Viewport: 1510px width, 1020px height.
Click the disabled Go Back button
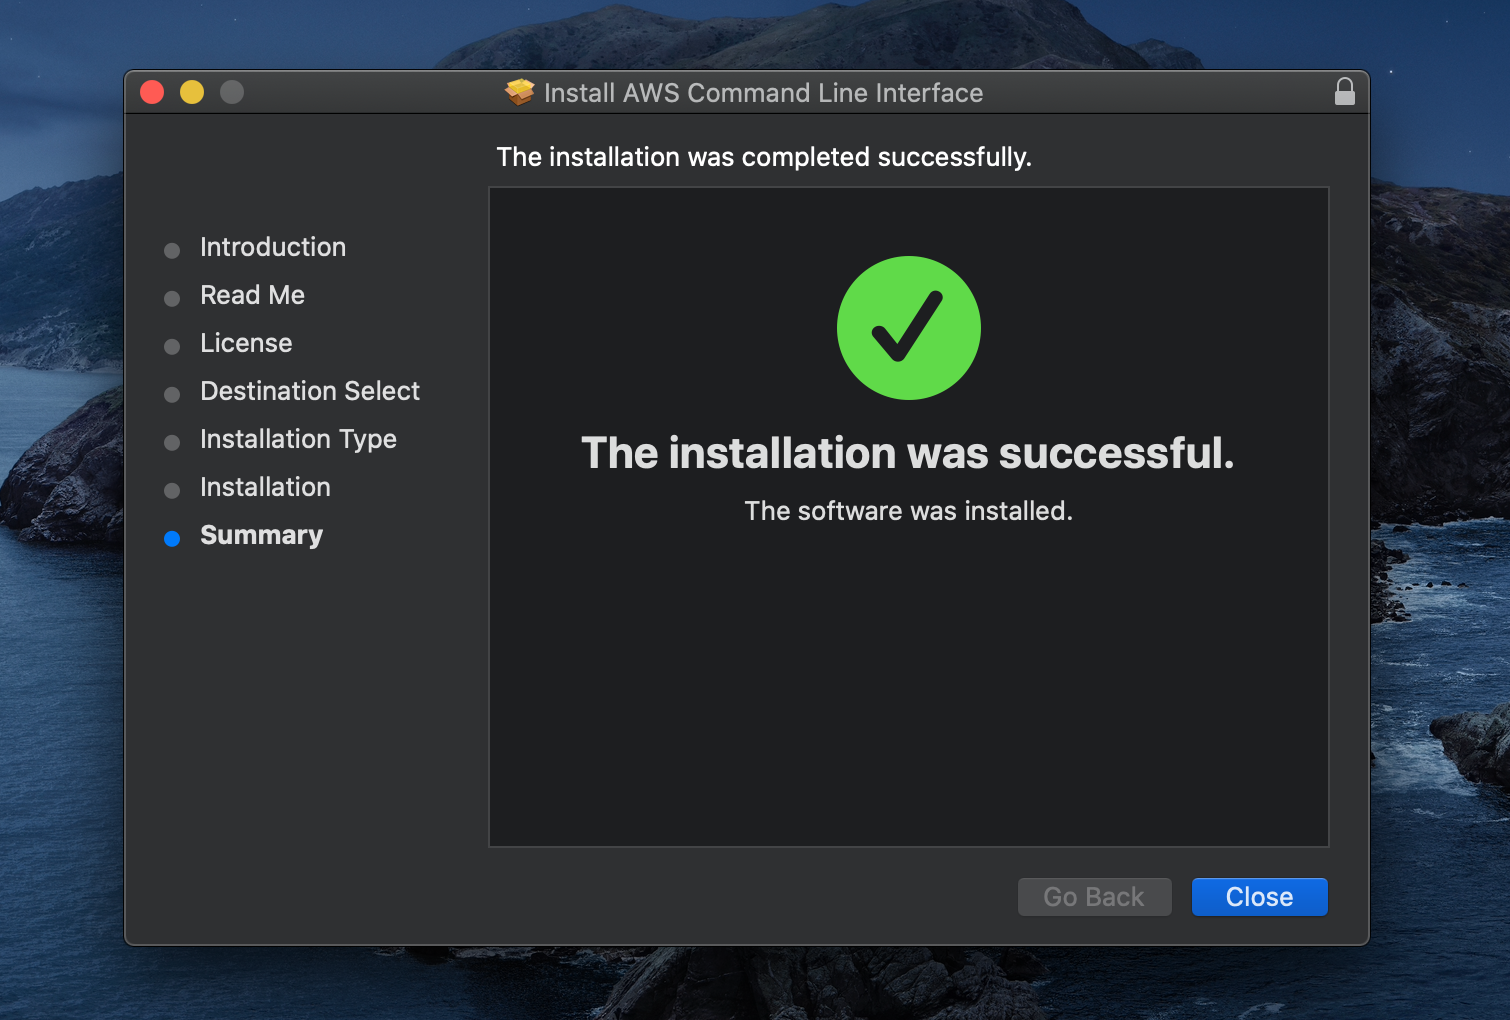click(1094, 897)
